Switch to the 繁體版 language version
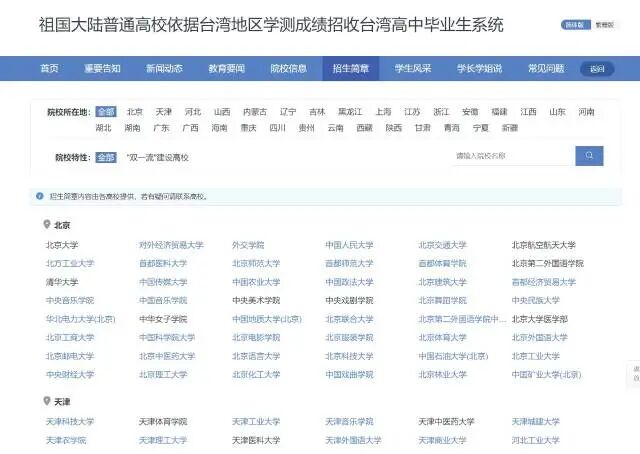This screenshot has height=454, width=640. tap(604, 25)
